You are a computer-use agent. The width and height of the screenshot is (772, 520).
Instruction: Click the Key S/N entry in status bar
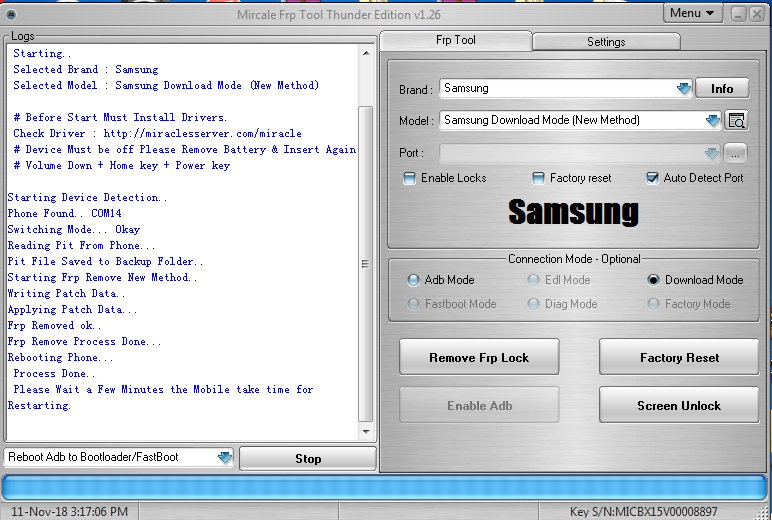click(x=643, y=512)
